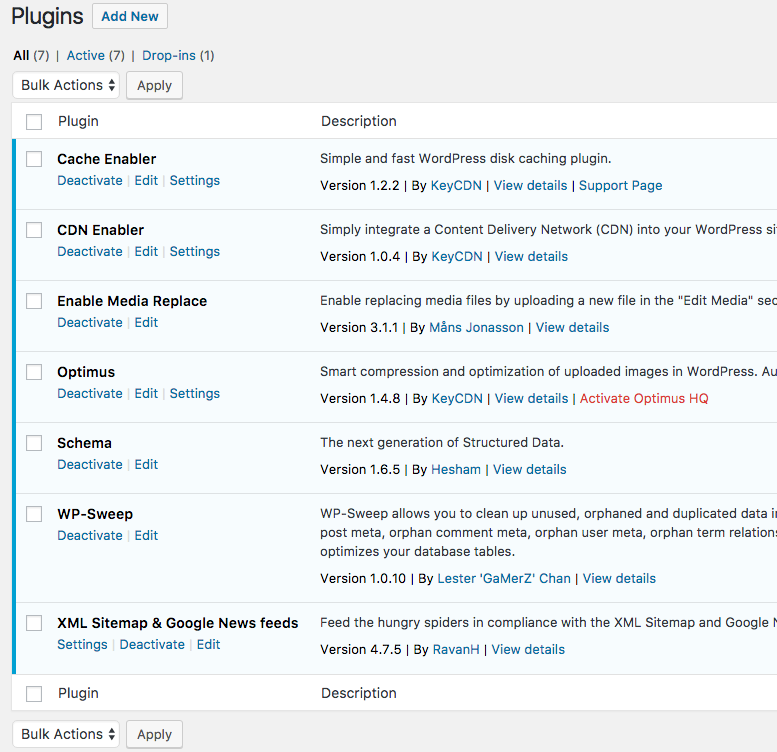Image resolution: width=777 pixels, height=752 pixels.
Task: Click the Cache Enabler plugin name
Action: 107,159
